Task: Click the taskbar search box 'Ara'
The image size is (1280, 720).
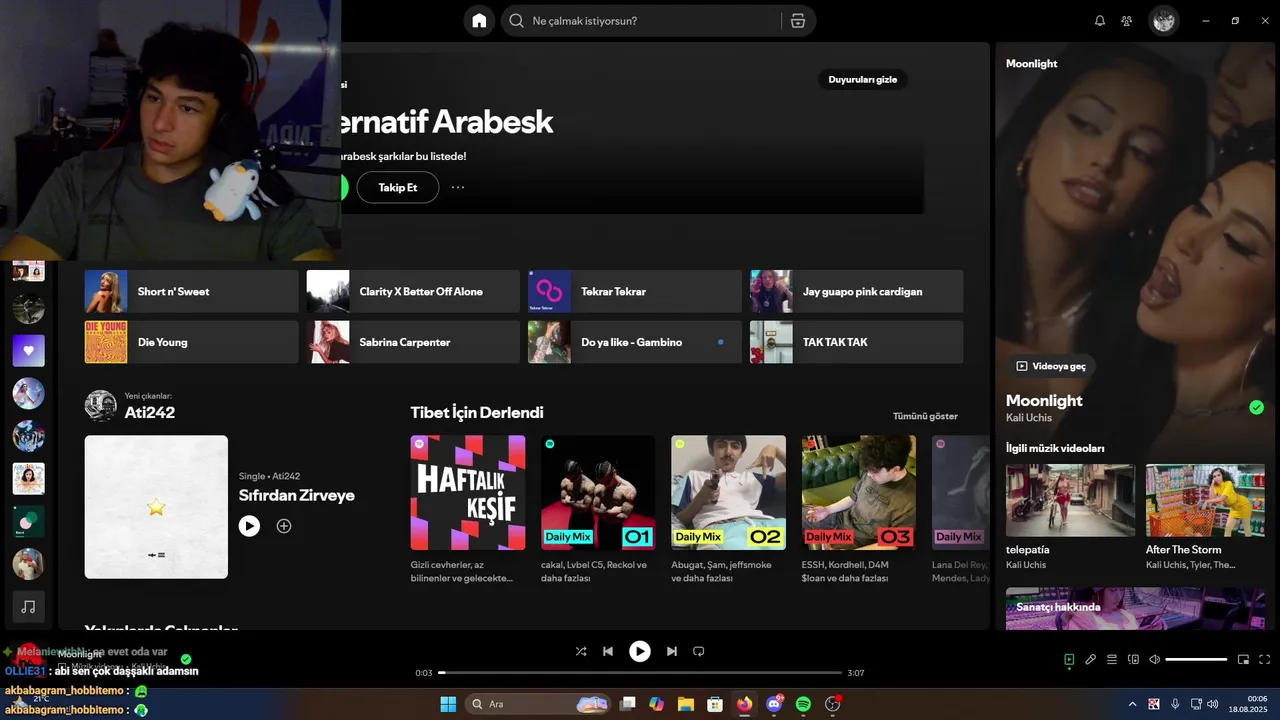Action: 538,704
